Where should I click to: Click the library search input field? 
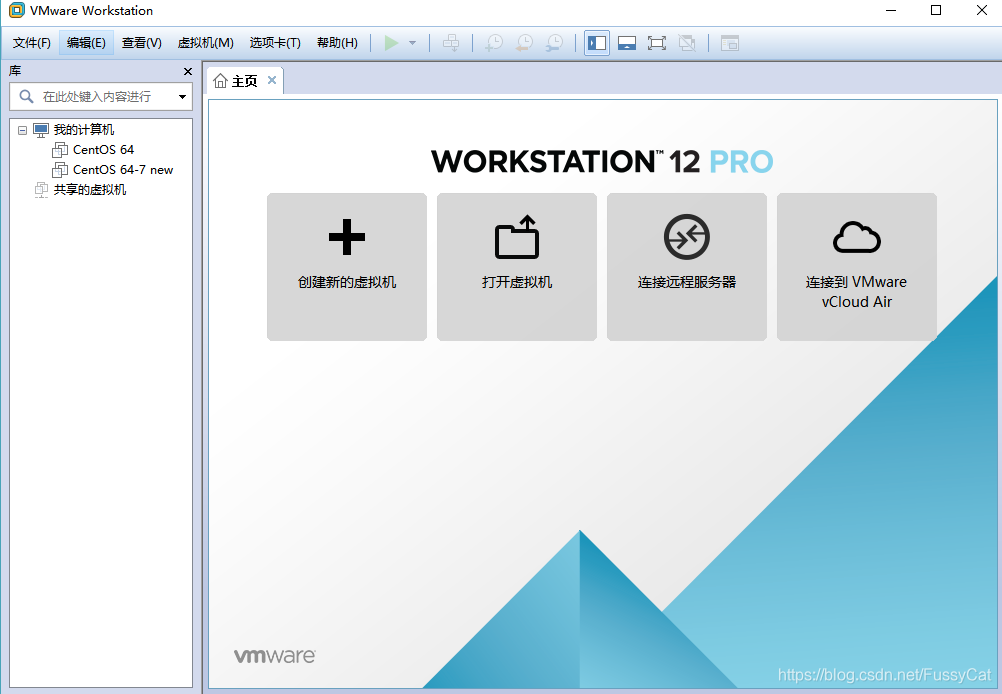click(x=101, y=96)
